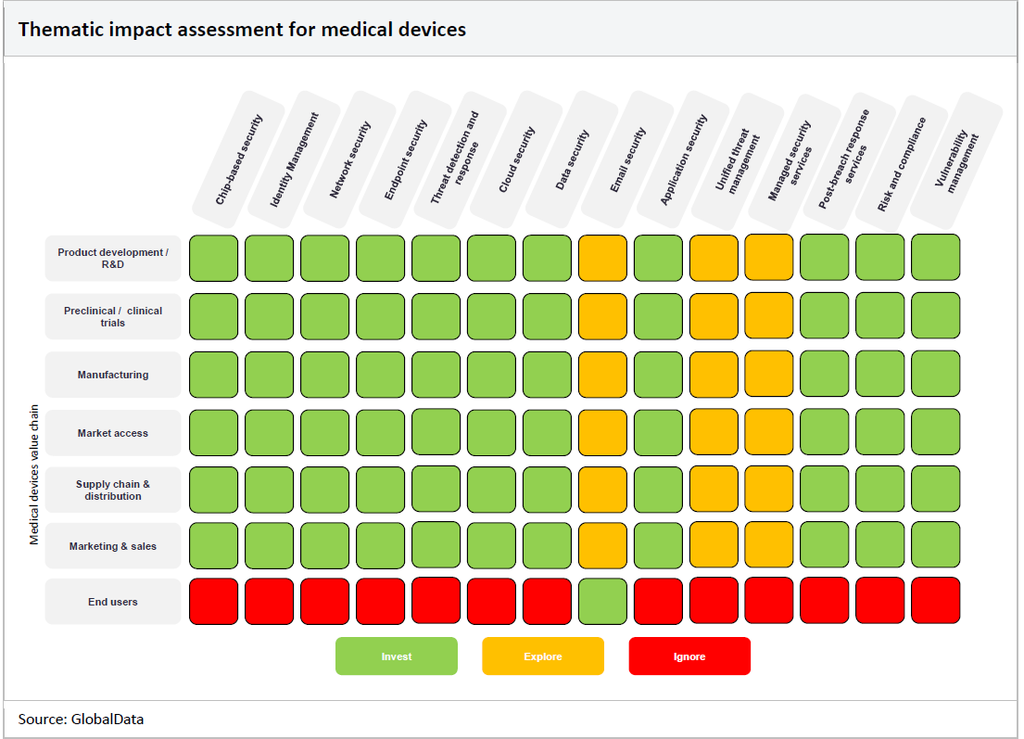The height and width of the screenshot is (739, 1024).
Task: Select the Market access Managed security services cell
Action: (769, 432)
